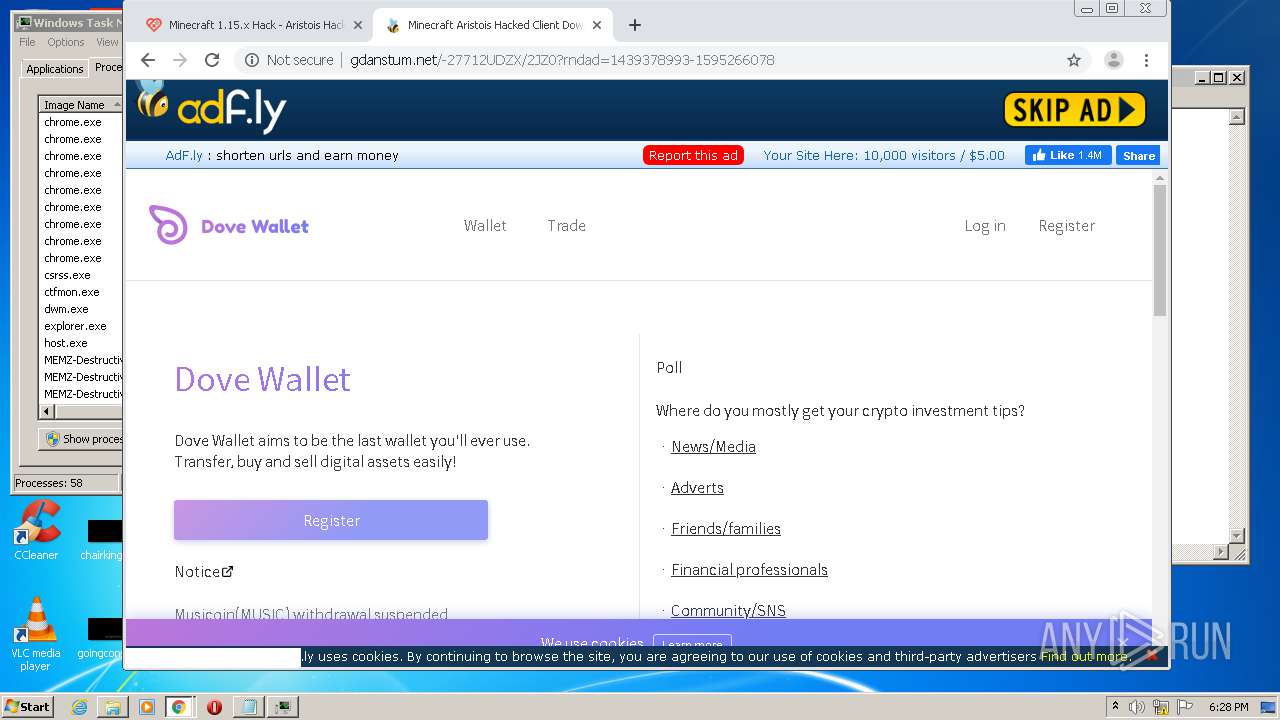Click Task Manager horizontal scroll left arrow

(x=46, y=411)
